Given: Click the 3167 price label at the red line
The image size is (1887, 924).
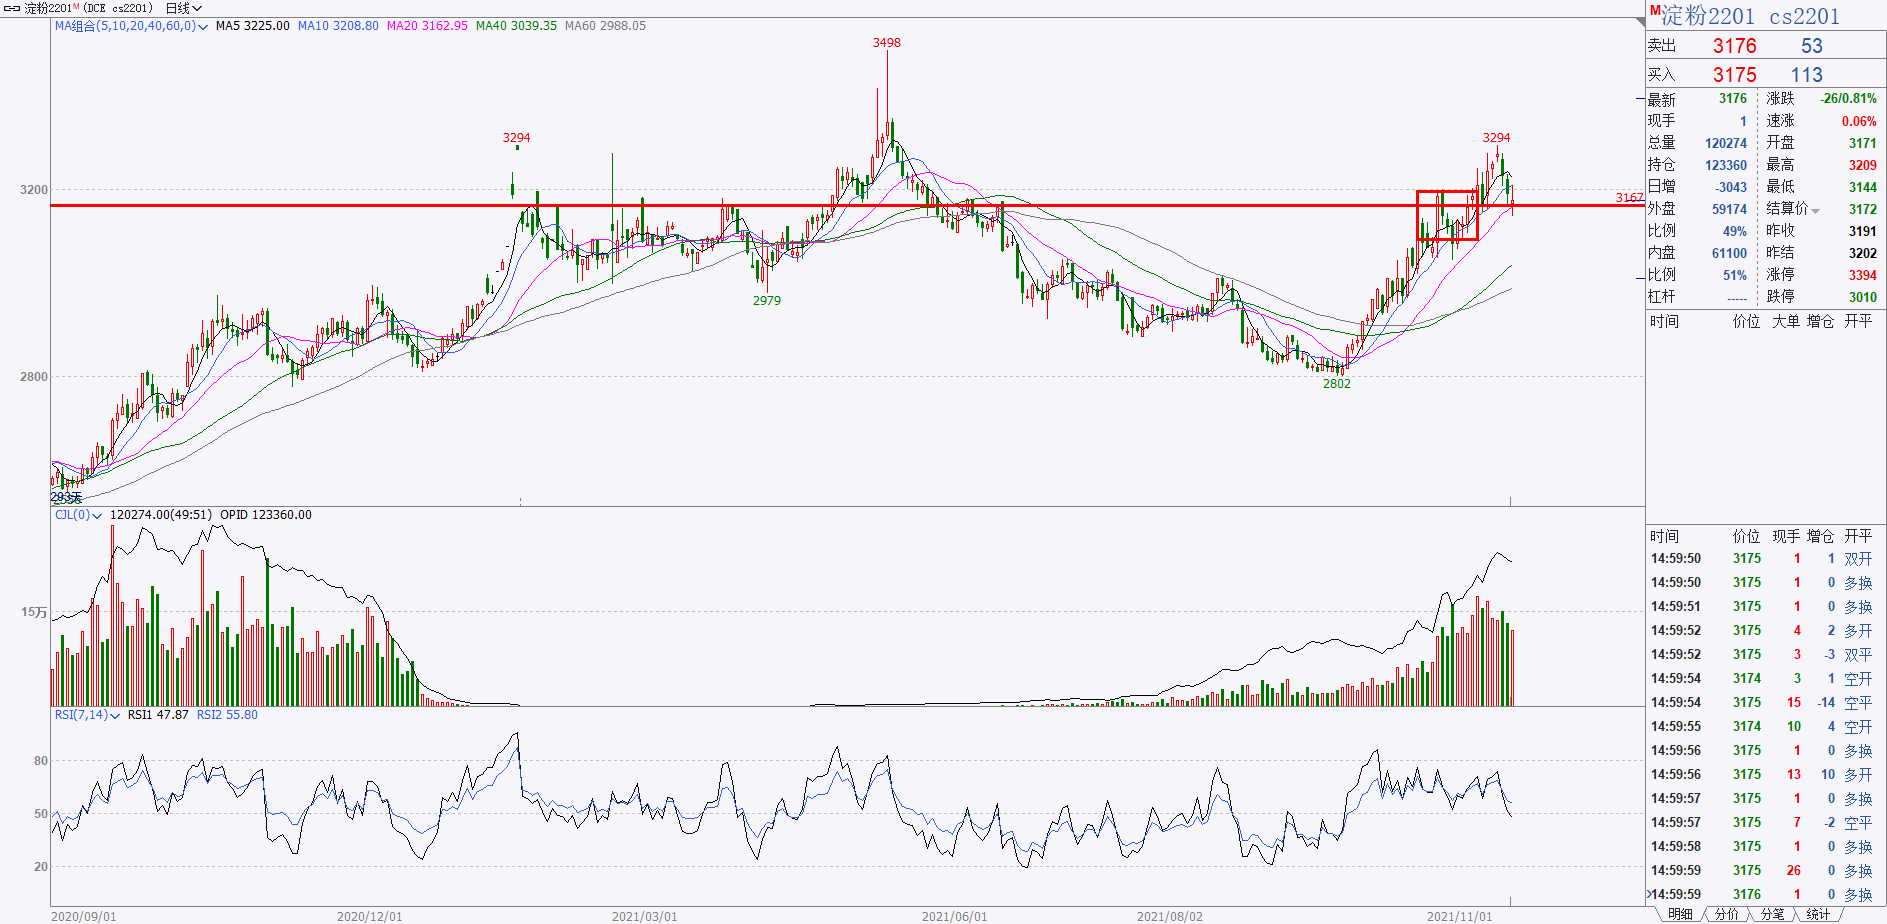Looking at the screenshot, I should tap(1629, 198).
